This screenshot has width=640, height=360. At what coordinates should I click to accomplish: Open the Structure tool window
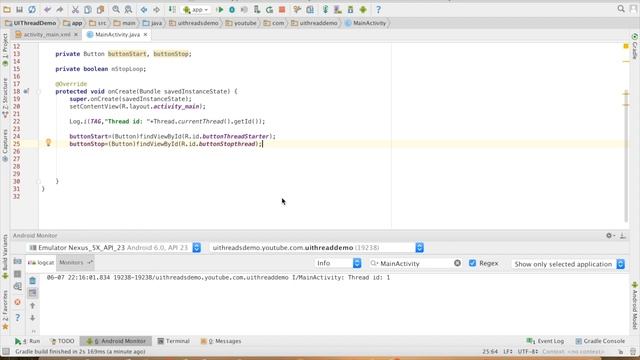[5, 98]
